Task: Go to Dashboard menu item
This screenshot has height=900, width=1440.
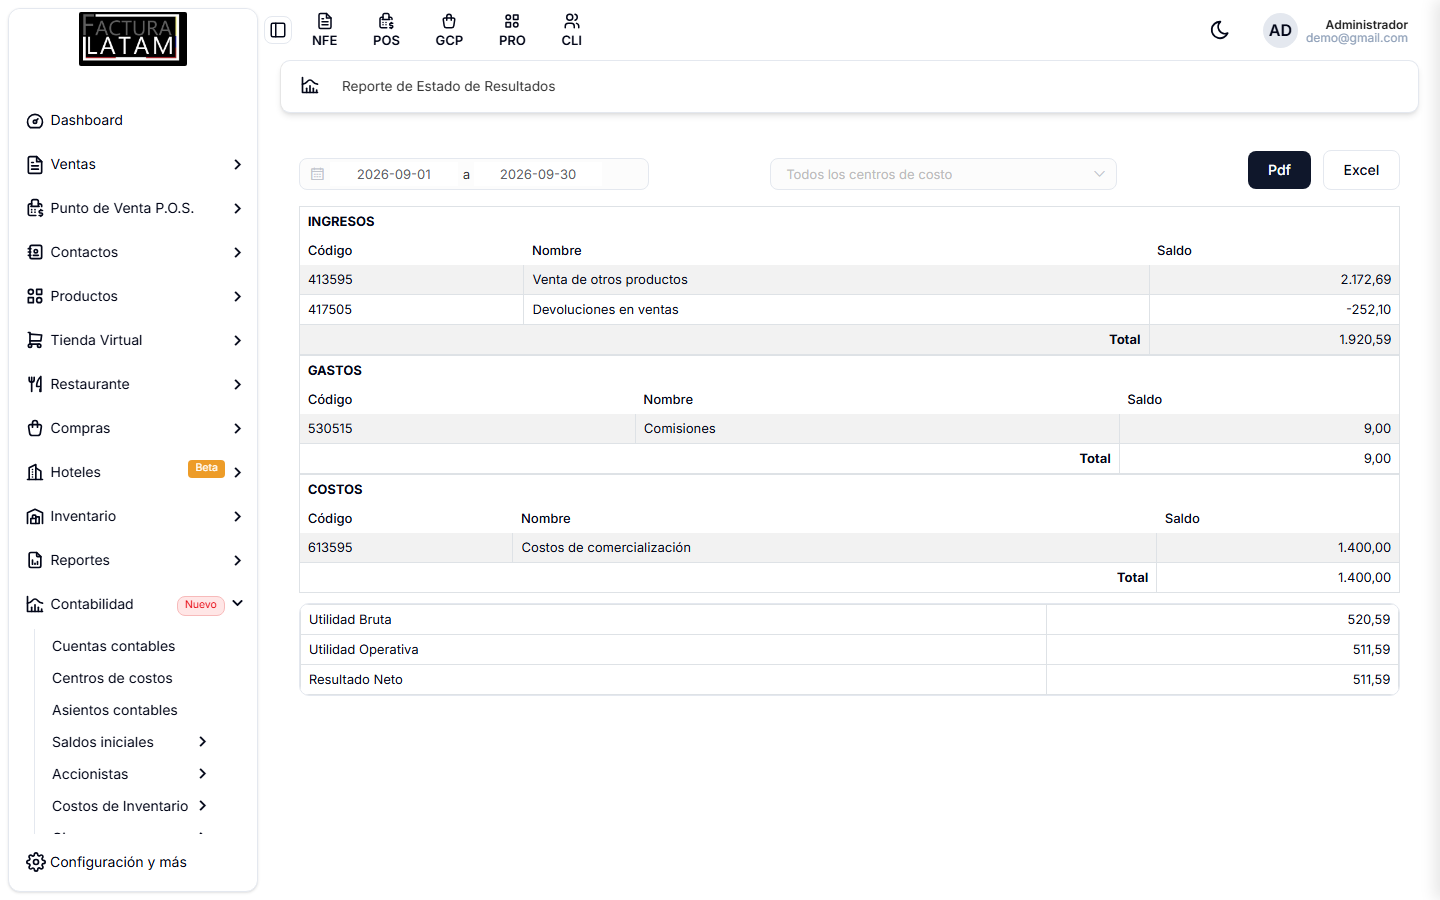Action: tap(87, 120)
